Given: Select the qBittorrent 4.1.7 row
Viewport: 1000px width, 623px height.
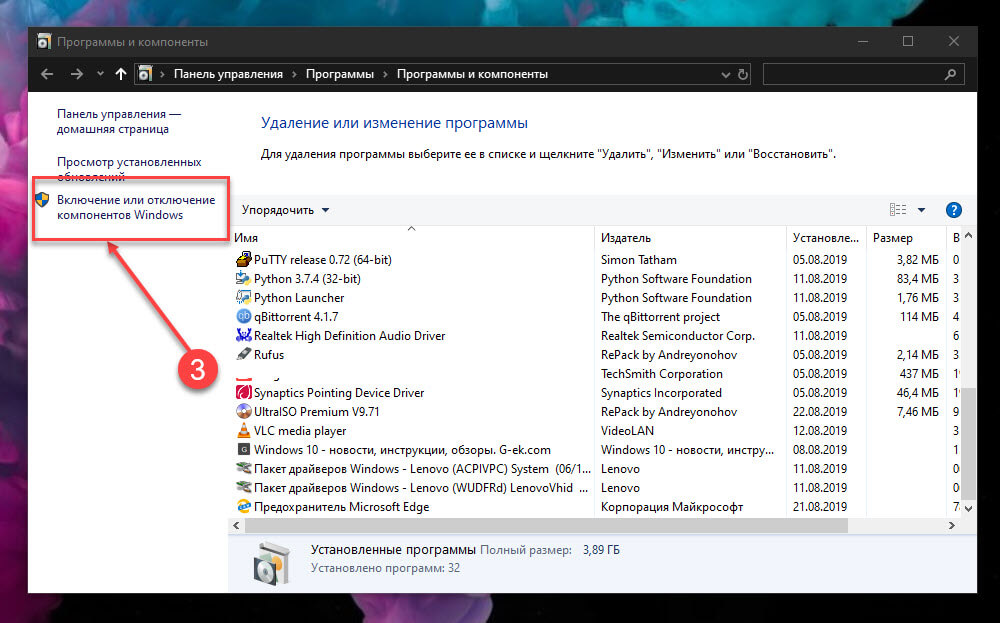Looking at the screenshot, I should 595,316.
